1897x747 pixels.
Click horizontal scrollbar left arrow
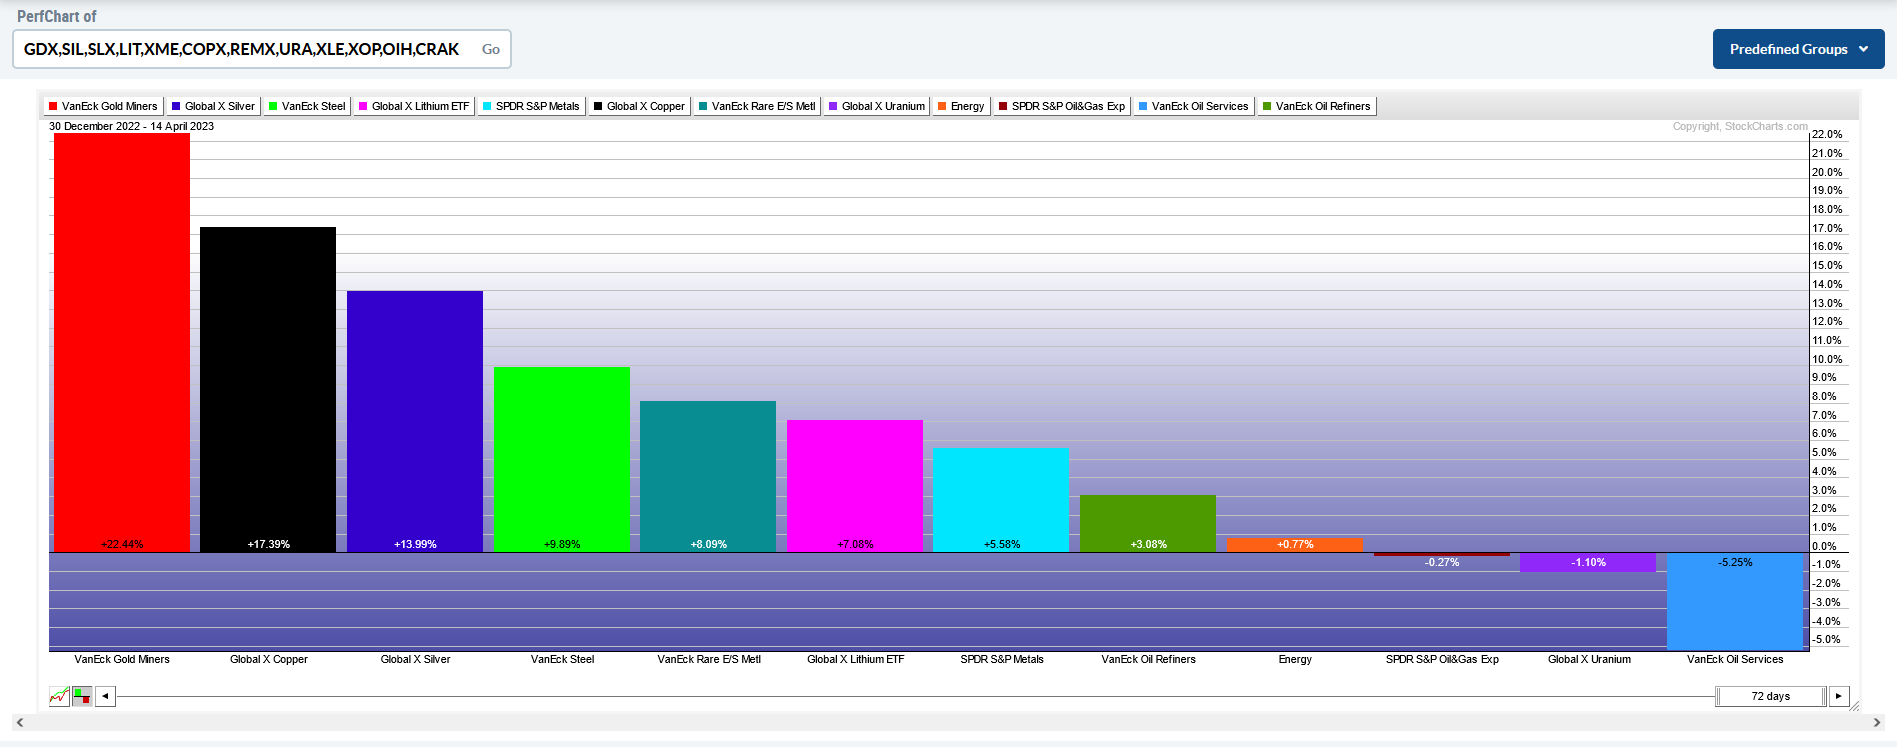tap(20, 722)
